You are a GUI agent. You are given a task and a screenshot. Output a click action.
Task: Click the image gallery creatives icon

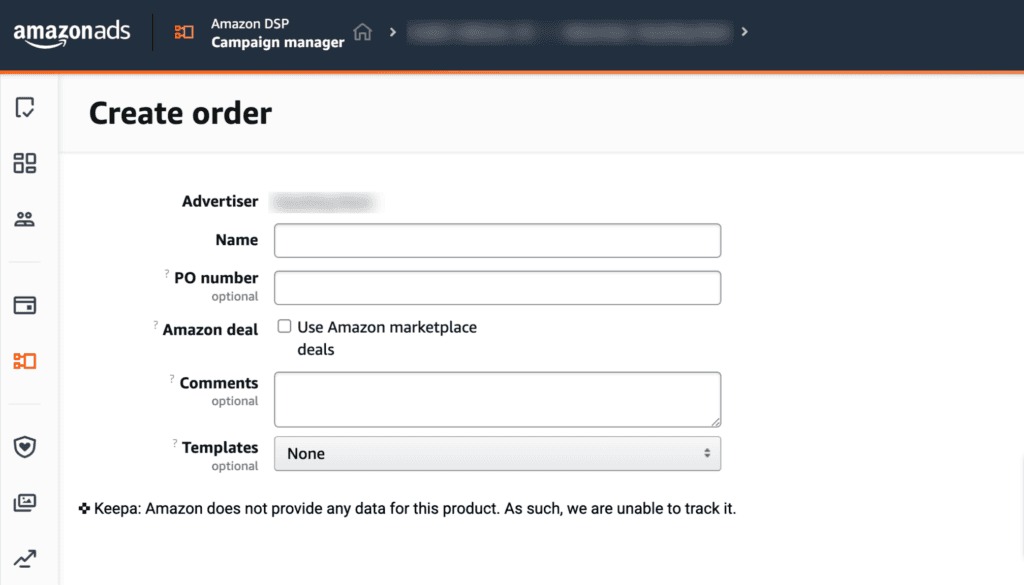(x=25, y=503)
